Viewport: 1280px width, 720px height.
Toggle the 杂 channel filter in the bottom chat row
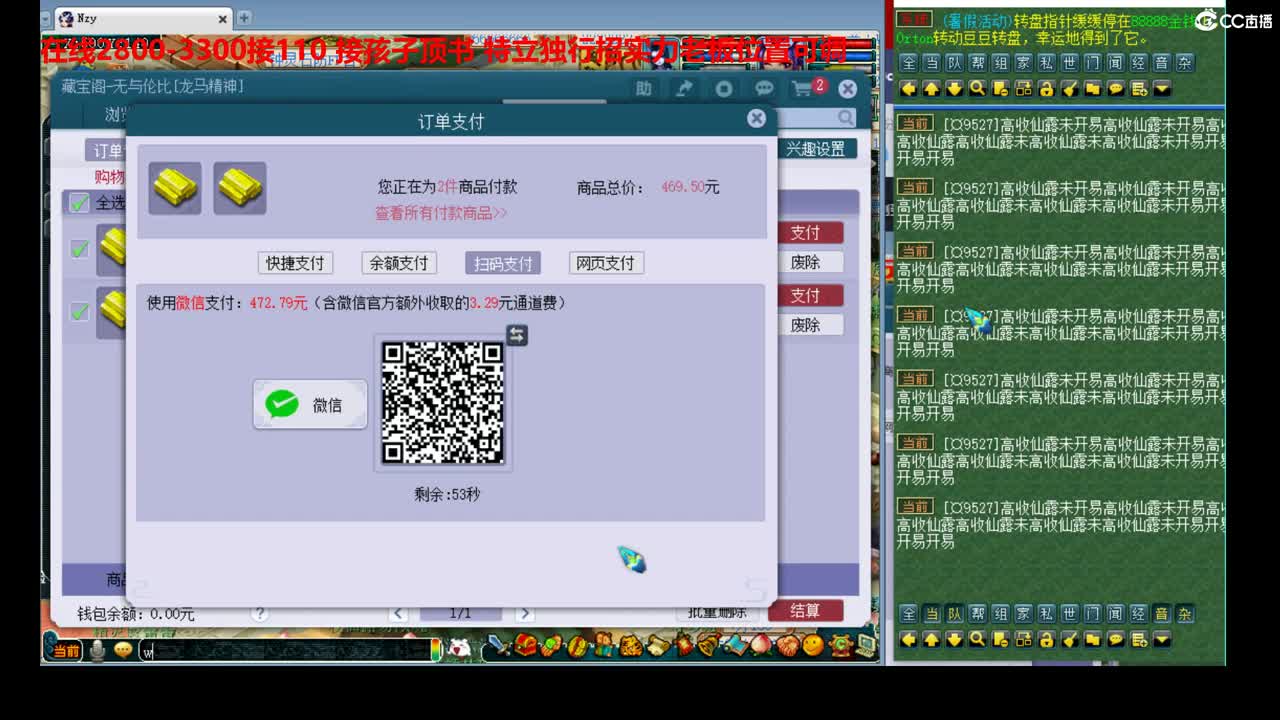coord(1184,613)
